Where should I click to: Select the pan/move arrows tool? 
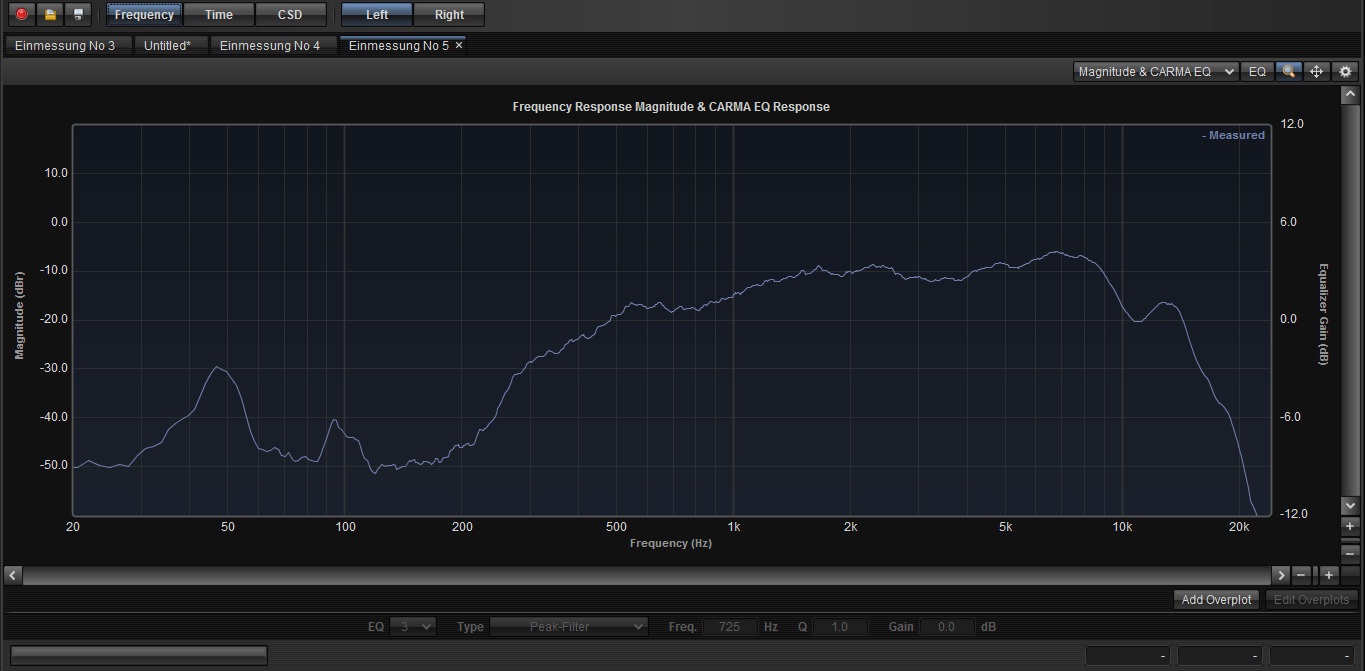pos(1317,72)
